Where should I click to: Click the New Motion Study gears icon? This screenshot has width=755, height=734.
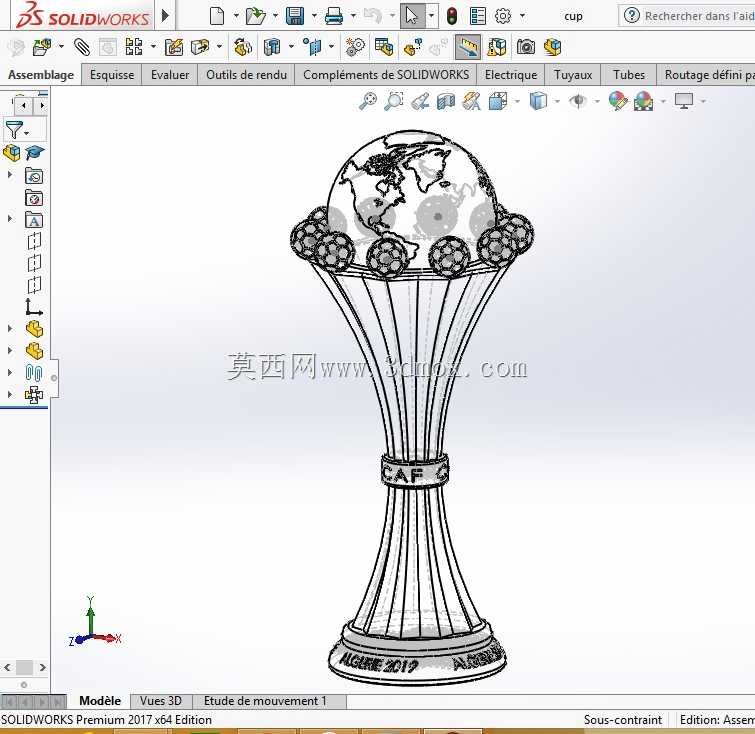tap(355, 47)
